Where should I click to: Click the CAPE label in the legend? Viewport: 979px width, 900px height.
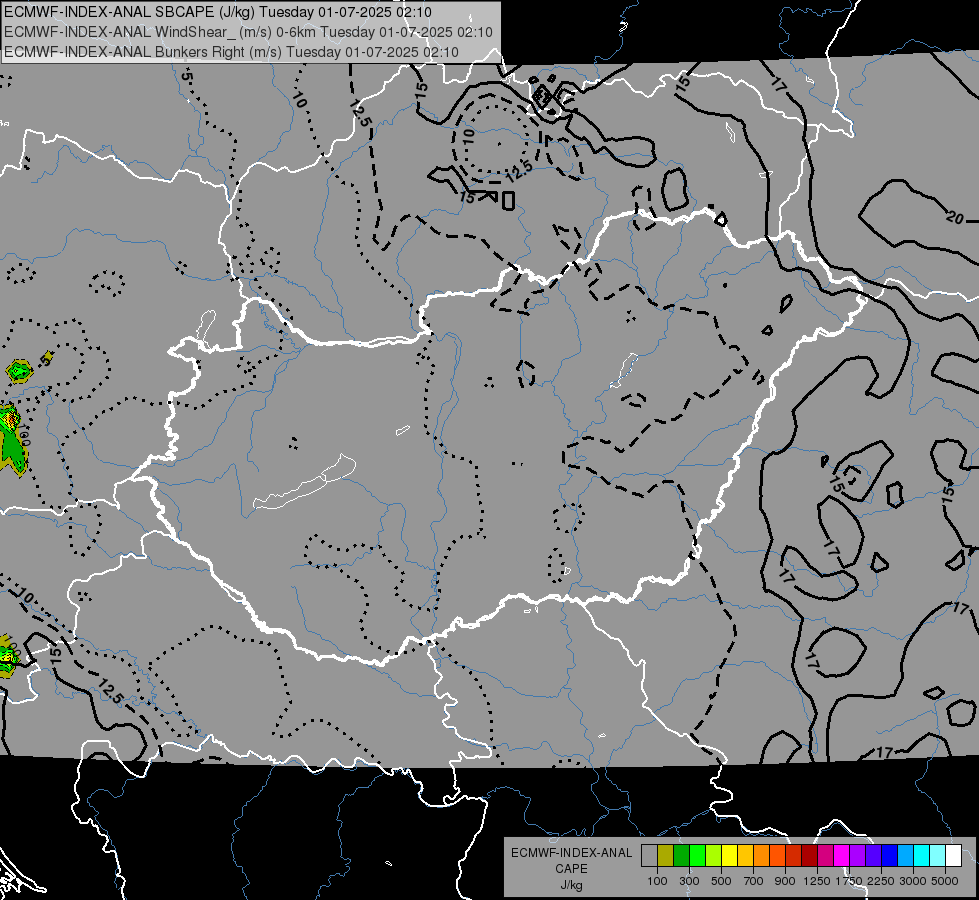click(x=571, y=869)
